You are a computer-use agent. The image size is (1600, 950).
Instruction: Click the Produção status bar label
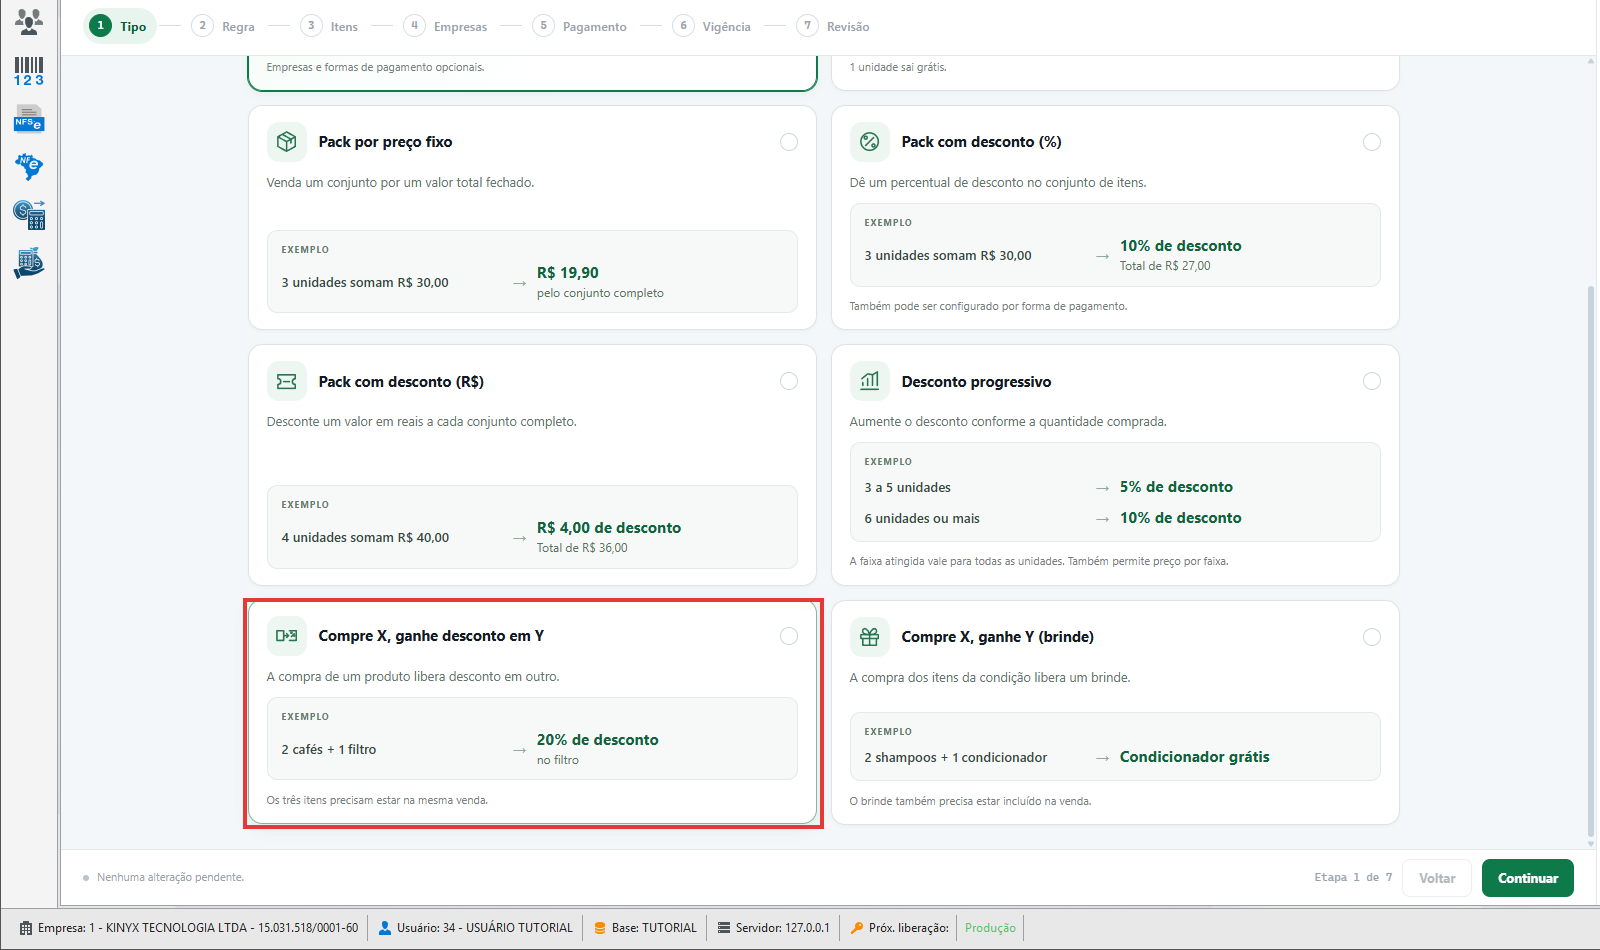[x=990, y=928]
